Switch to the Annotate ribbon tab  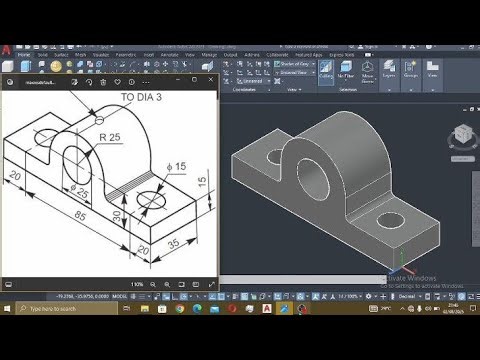coord(169,55)
